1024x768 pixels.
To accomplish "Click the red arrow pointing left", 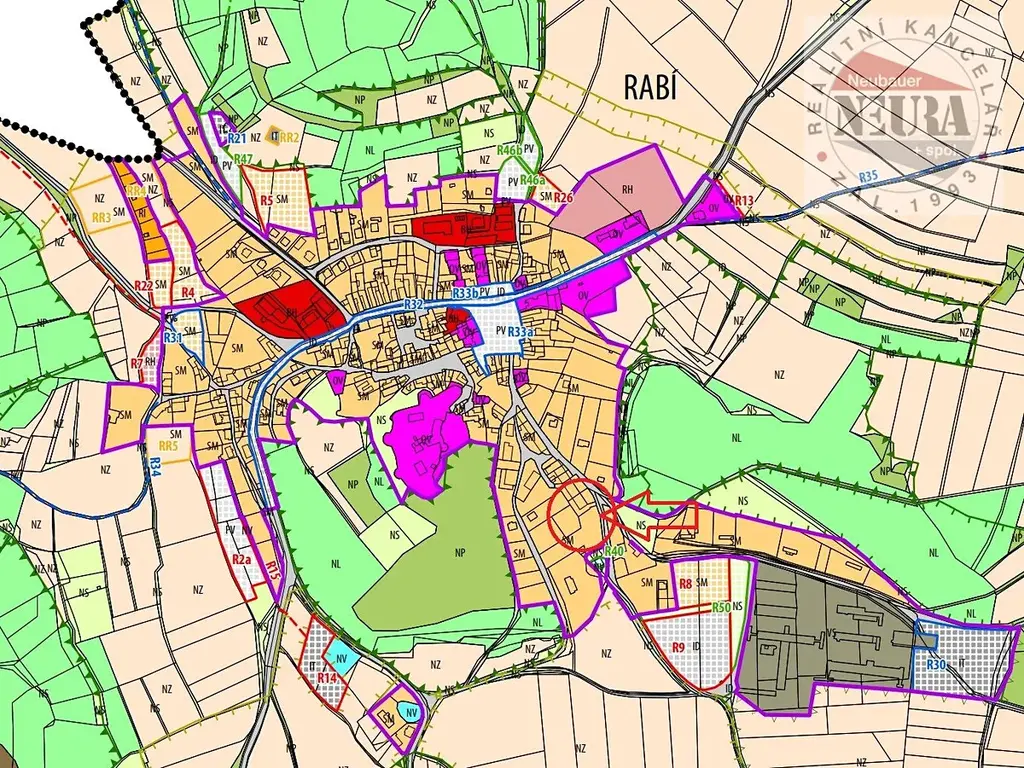I will point(660,517).
